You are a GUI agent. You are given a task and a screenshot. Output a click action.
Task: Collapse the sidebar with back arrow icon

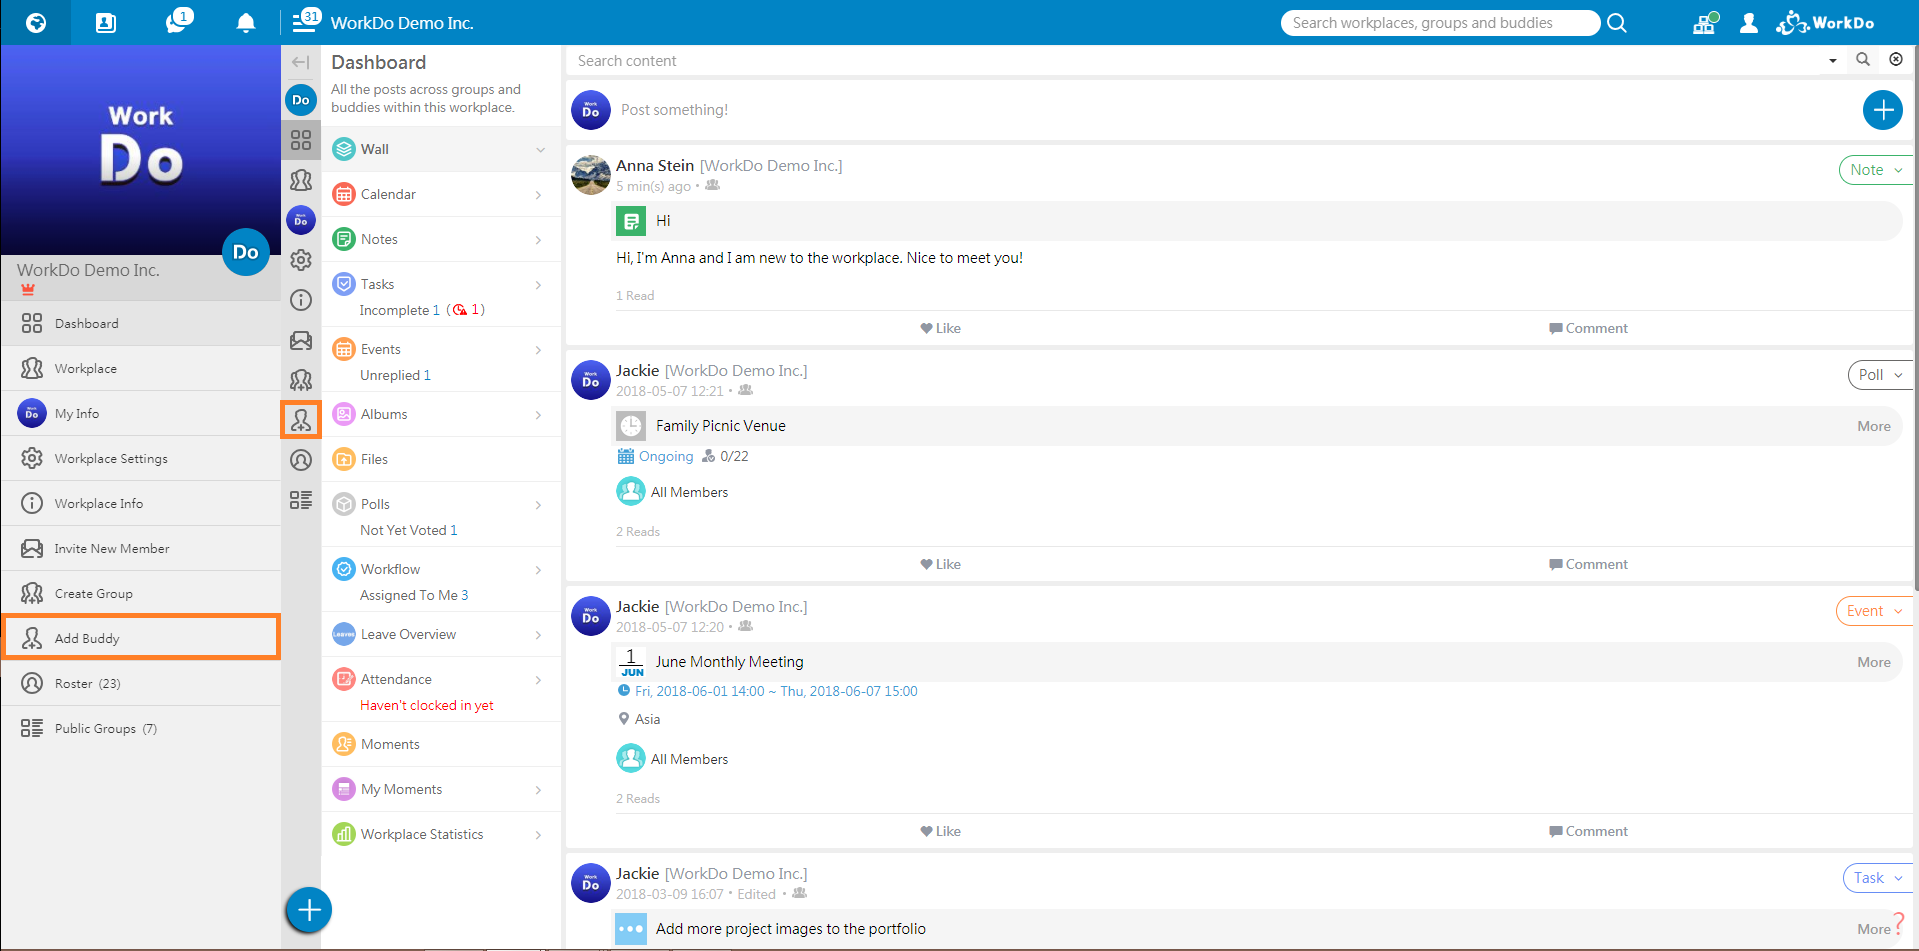tap(300, 62)
